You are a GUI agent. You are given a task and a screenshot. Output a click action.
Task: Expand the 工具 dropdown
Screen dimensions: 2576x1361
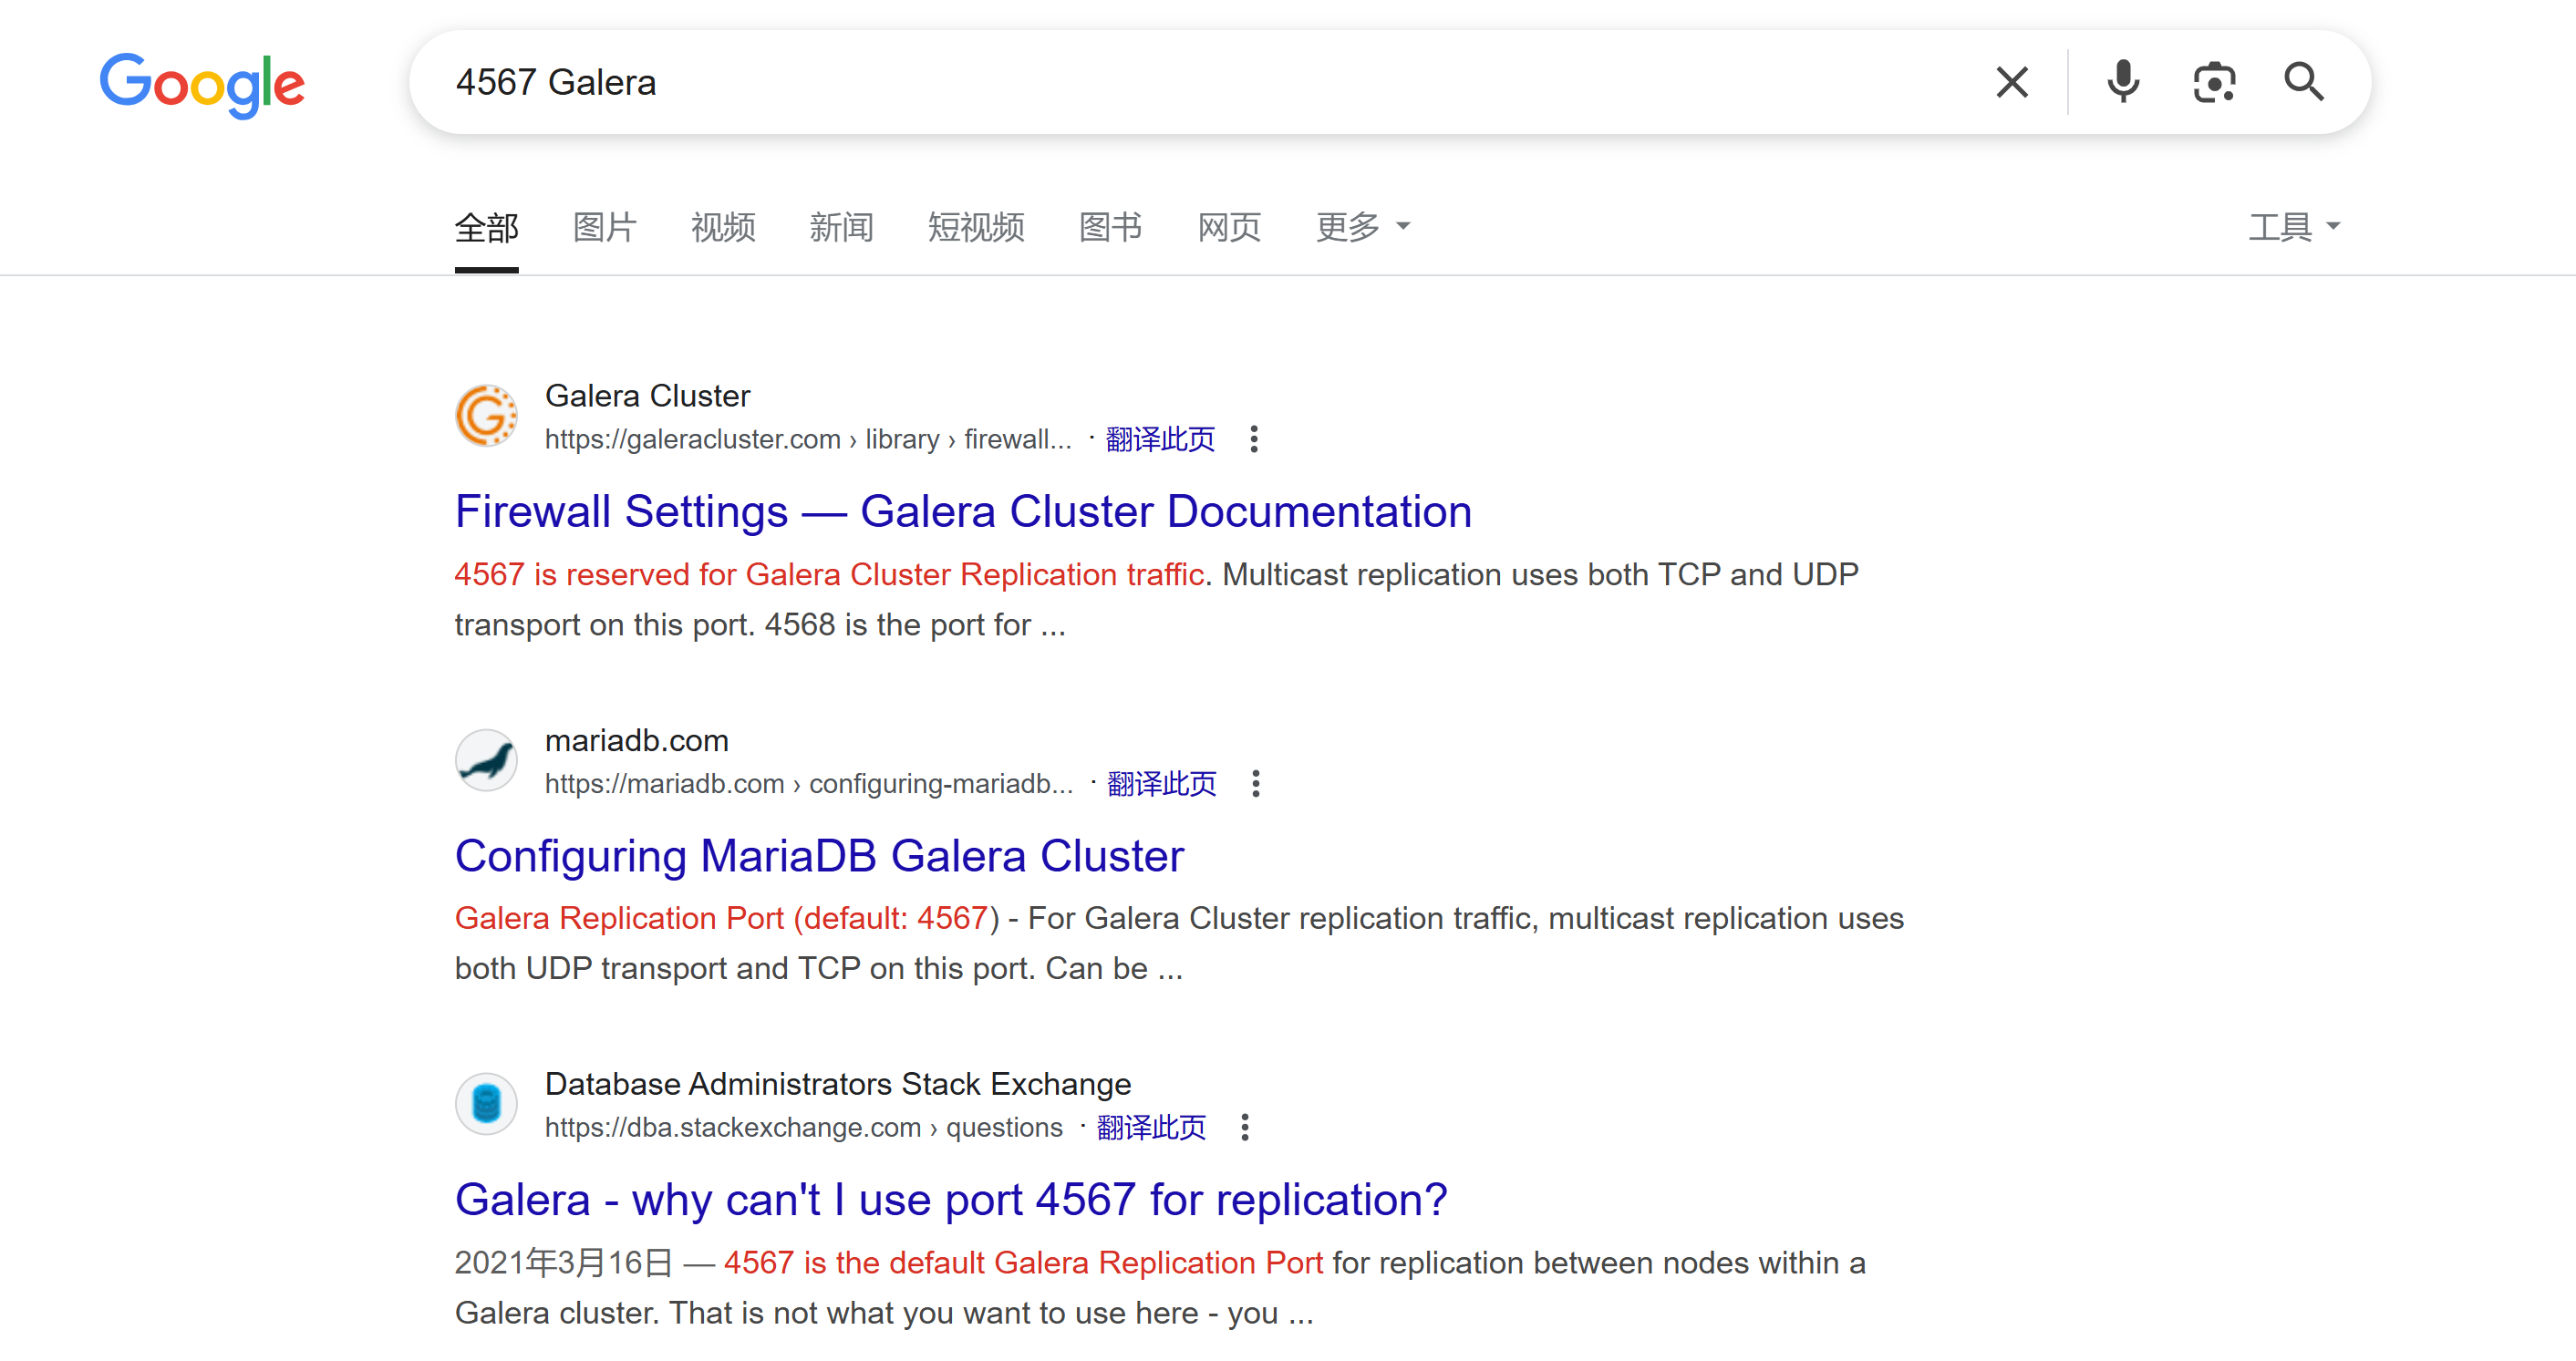point(2294,228)
